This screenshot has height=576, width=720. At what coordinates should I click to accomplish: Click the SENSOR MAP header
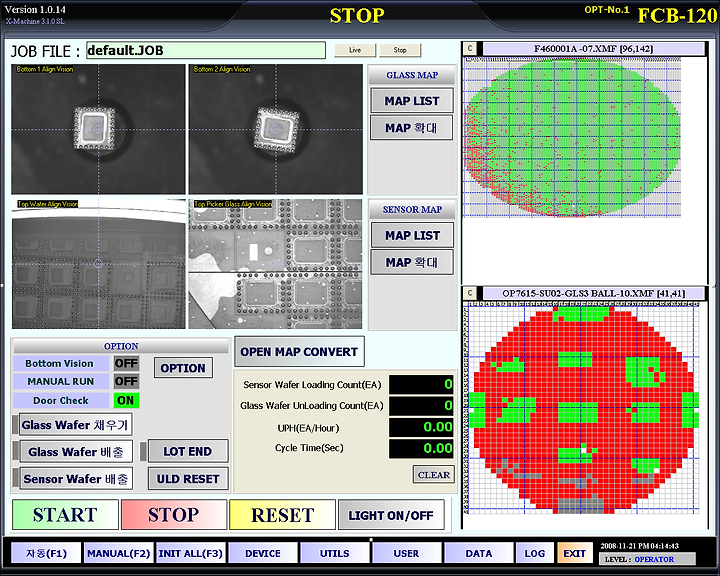[412, 209]
